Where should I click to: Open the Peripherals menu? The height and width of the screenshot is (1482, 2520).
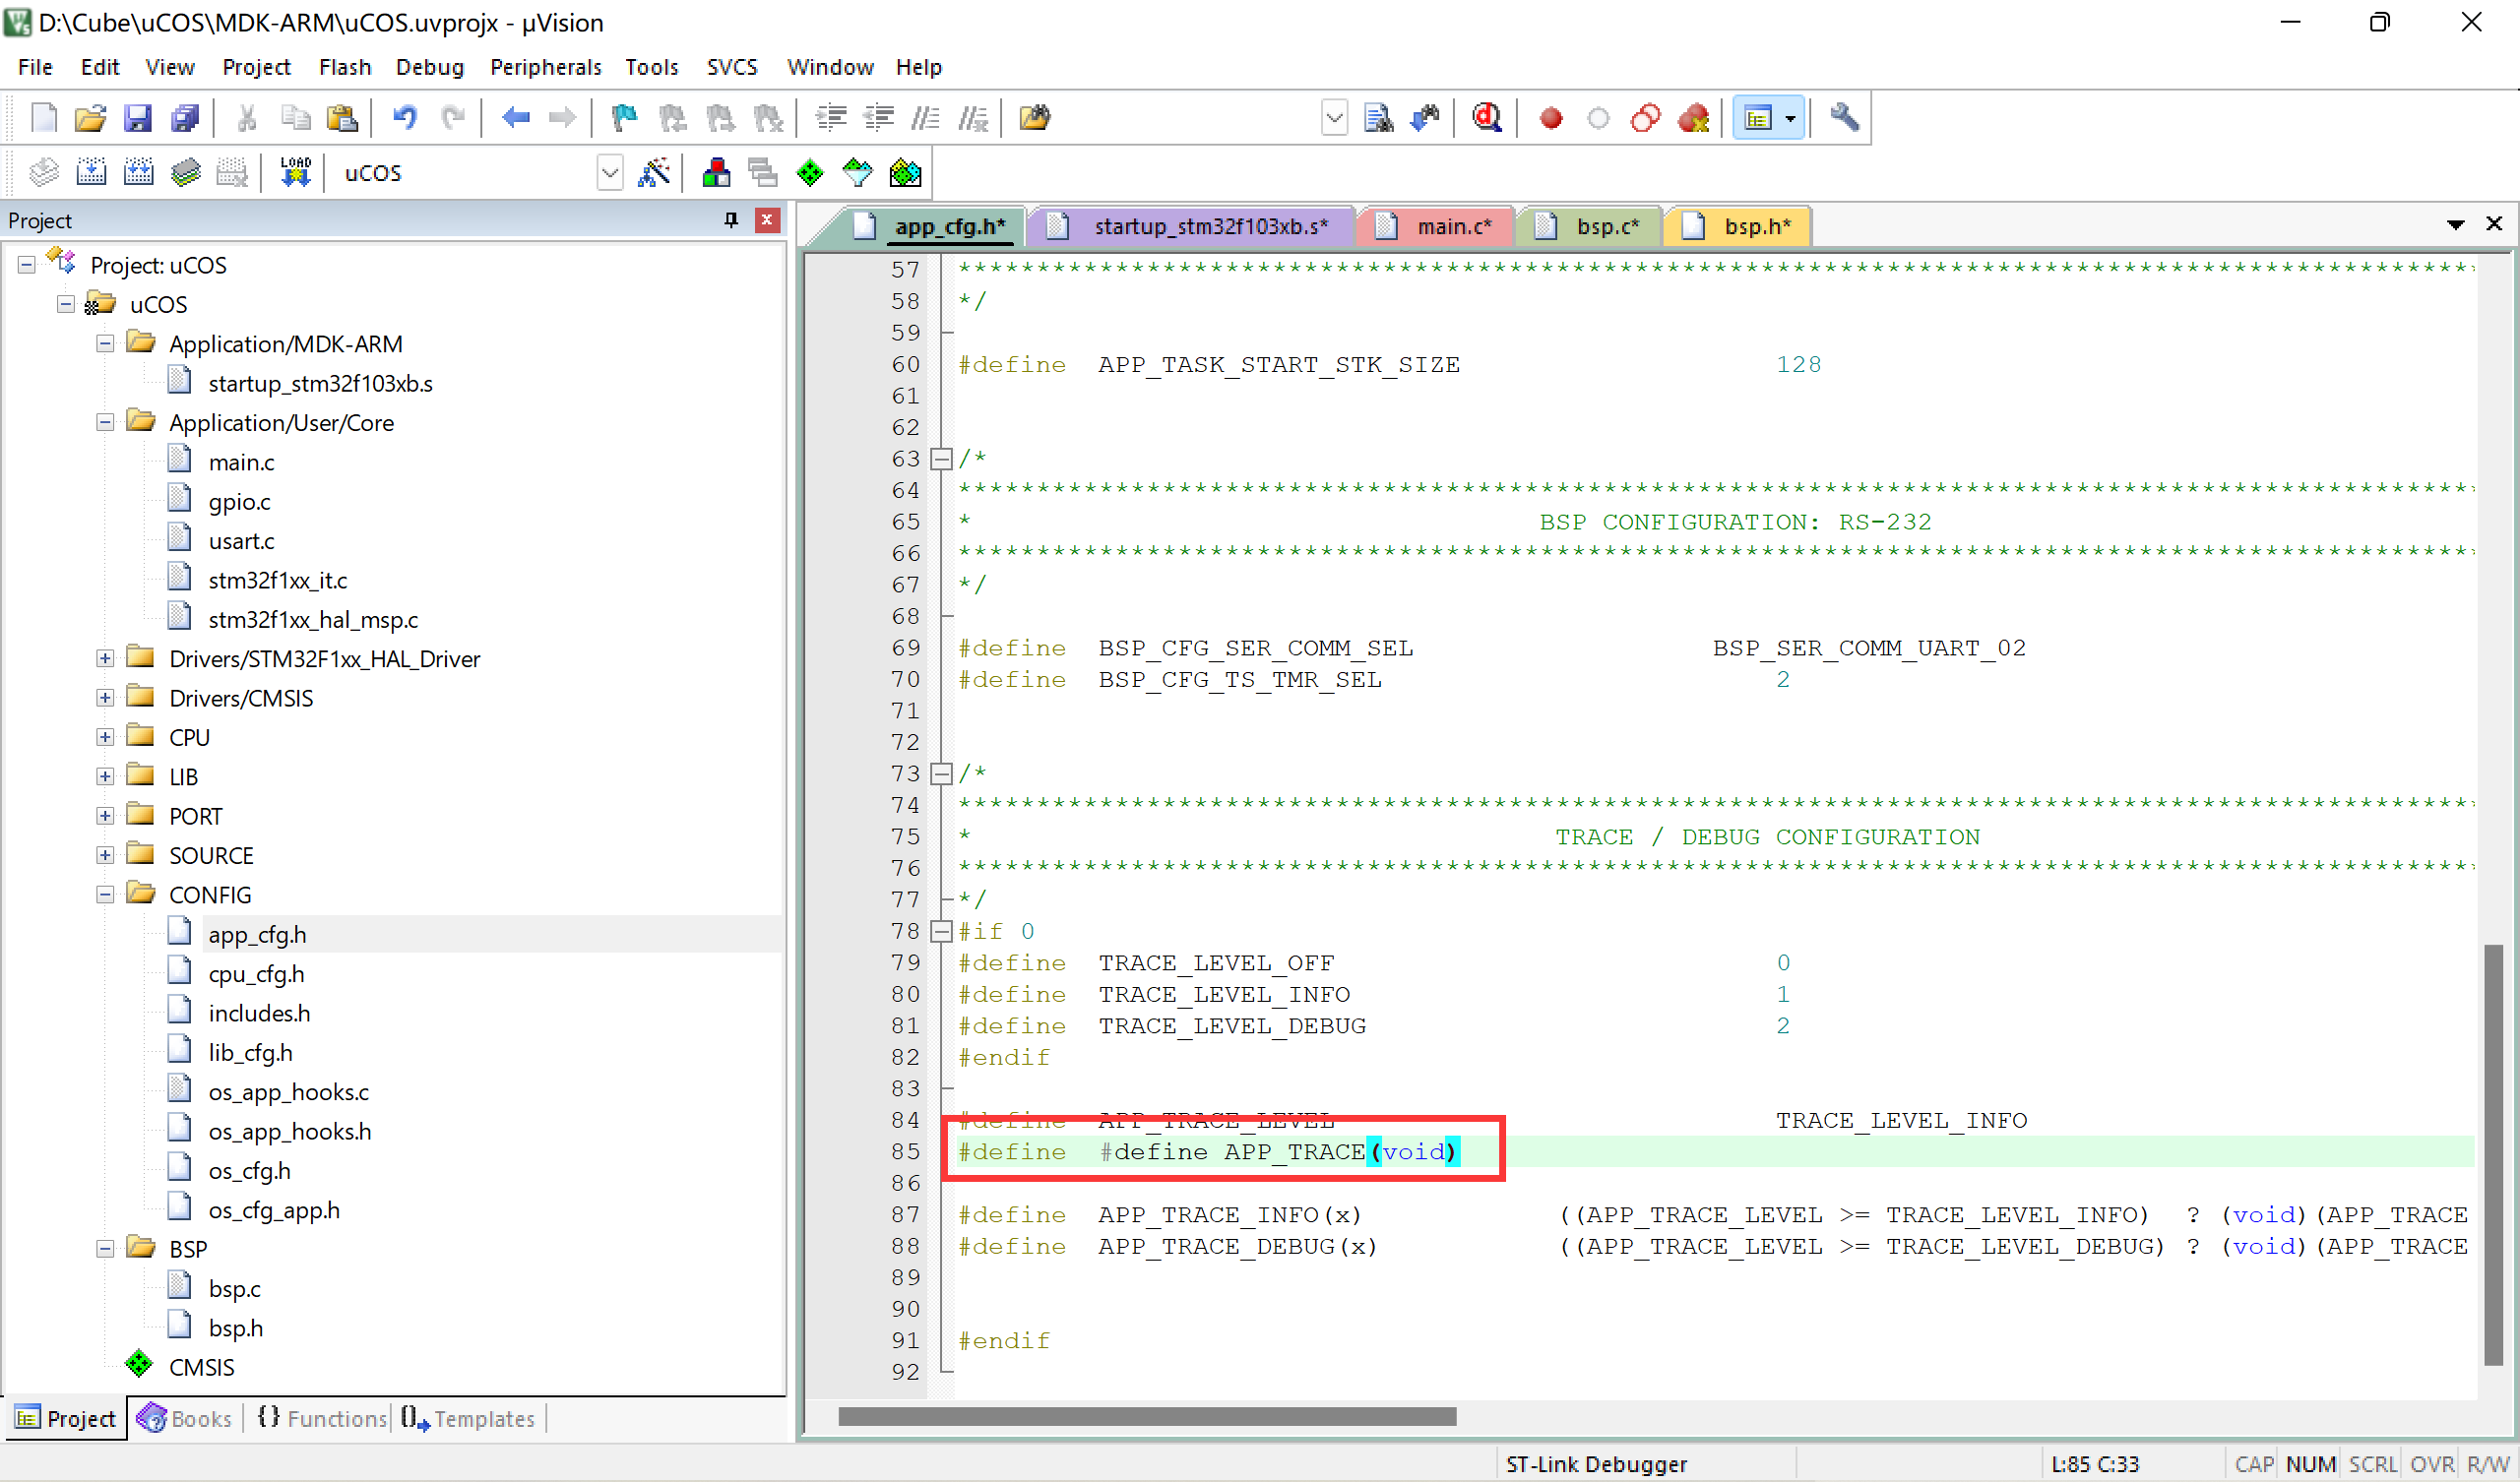point(545,67)
